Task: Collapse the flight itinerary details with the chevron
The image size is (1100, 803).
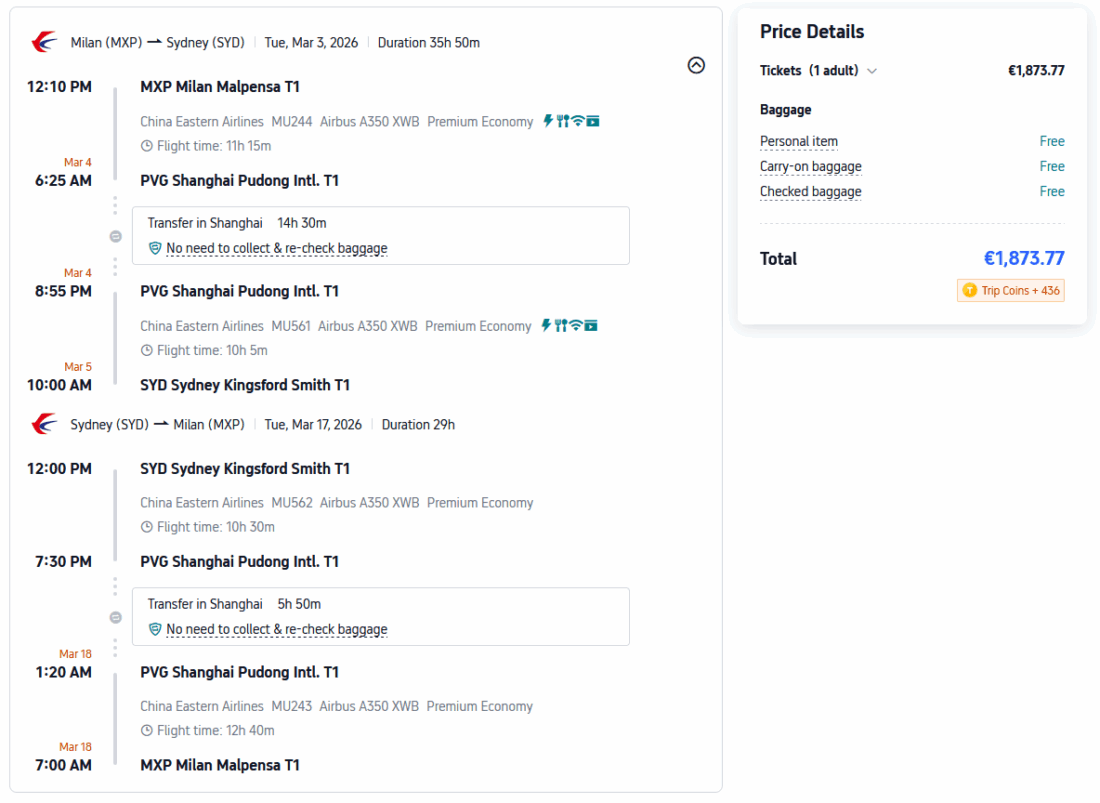Action: [697, 65]
